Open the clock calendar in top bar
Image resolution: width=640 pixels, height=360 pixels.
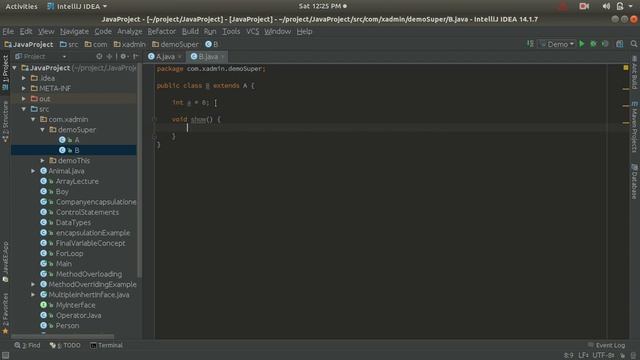[x=322, y=6]
